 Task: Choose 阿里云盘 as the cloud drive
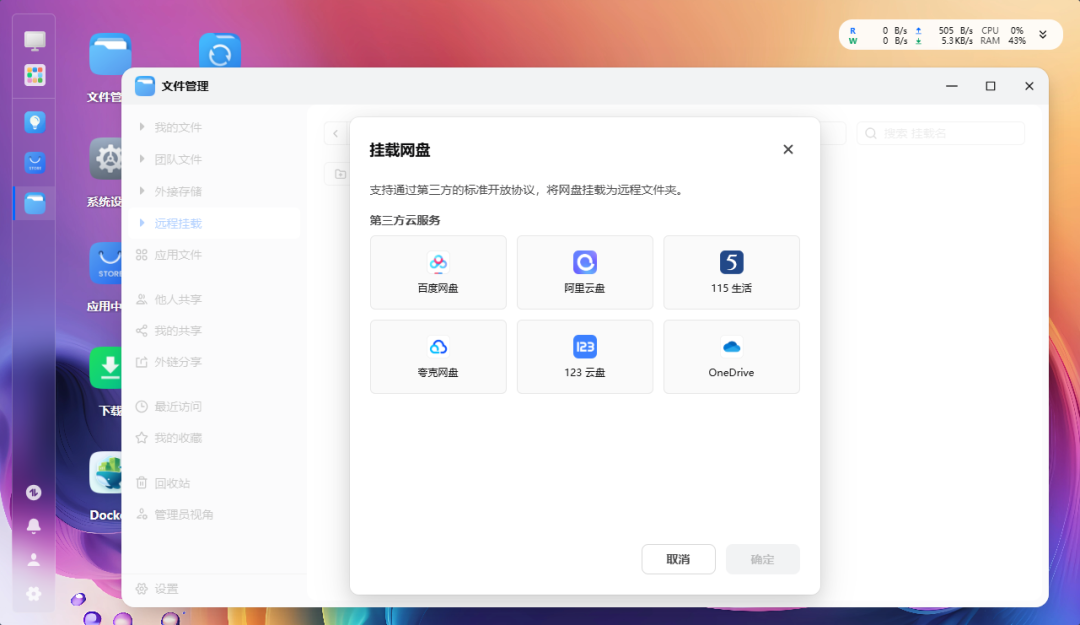tap(585, 272)
